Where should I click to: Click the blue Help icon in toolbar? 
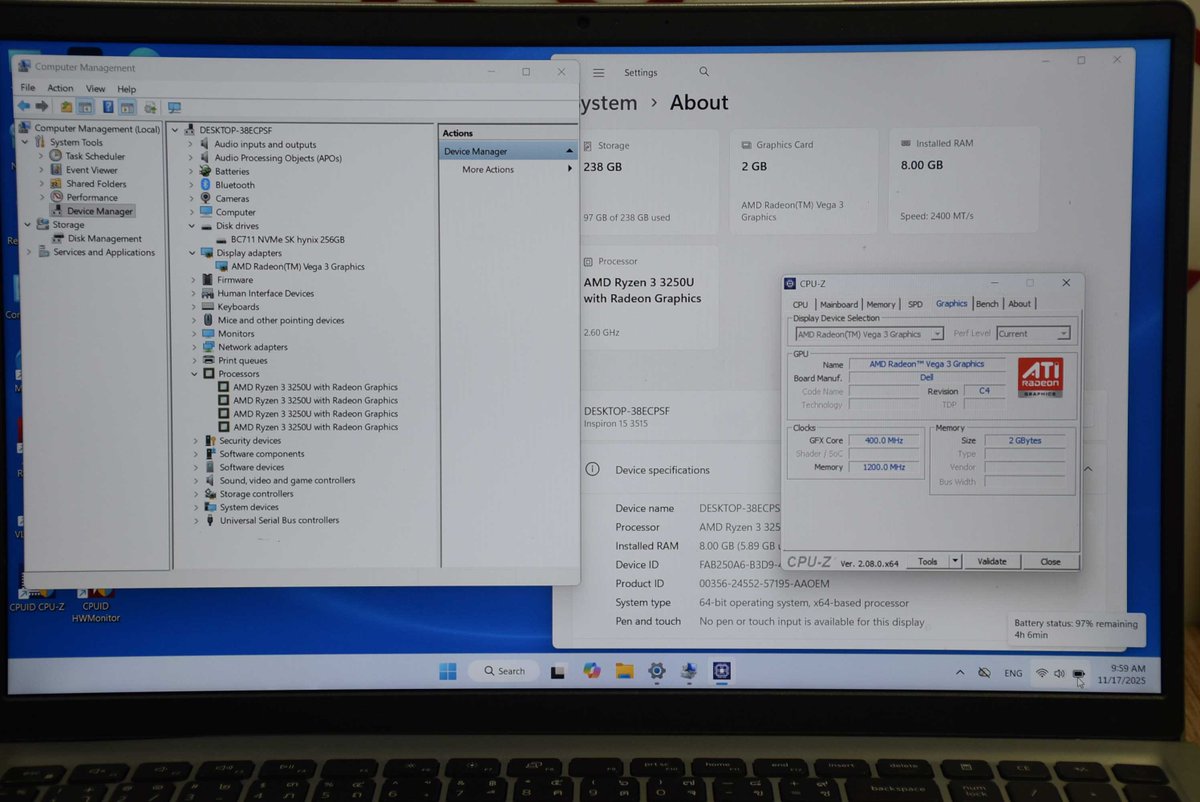[108, 107]
